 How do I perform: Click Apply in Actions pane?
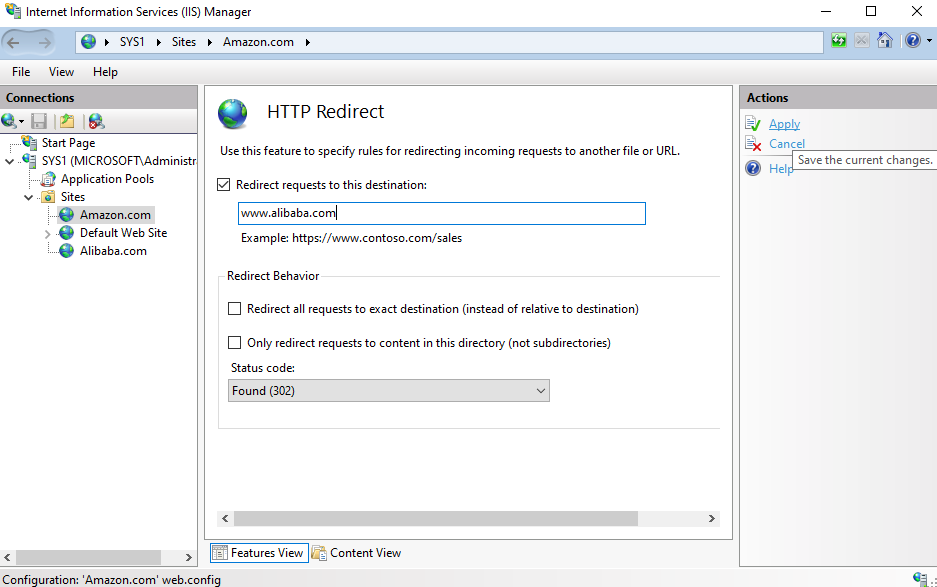click(x=784, y=124)
